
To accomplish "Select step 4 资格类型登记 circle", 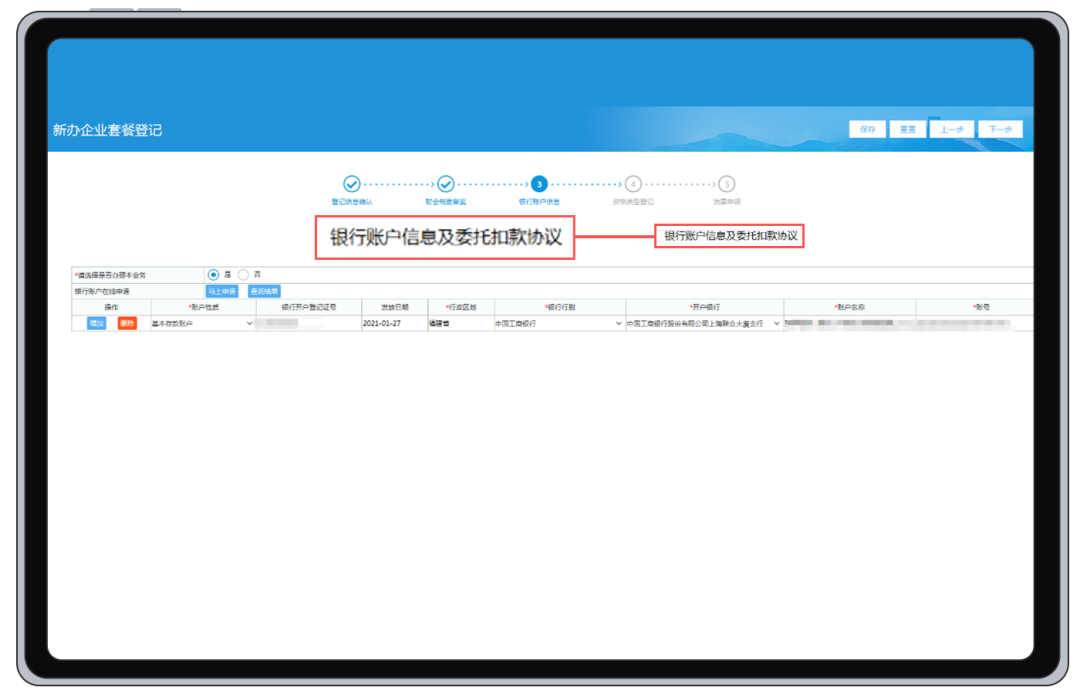I will click(633, 184).
